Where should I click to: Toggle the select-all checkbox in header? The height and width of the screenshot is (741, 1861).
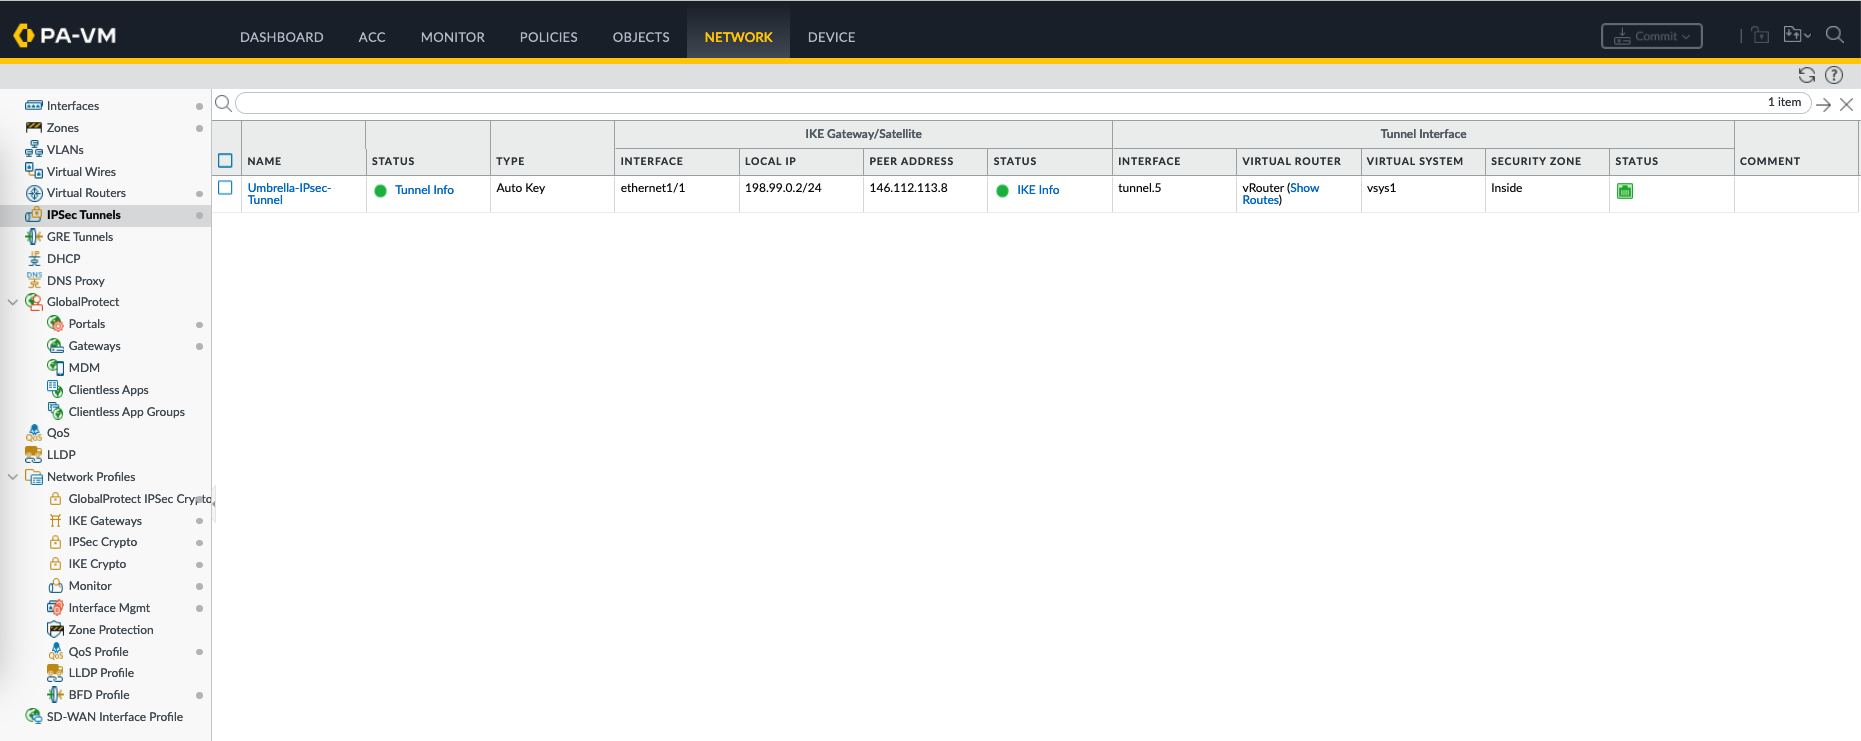click(x=225, y=161)
